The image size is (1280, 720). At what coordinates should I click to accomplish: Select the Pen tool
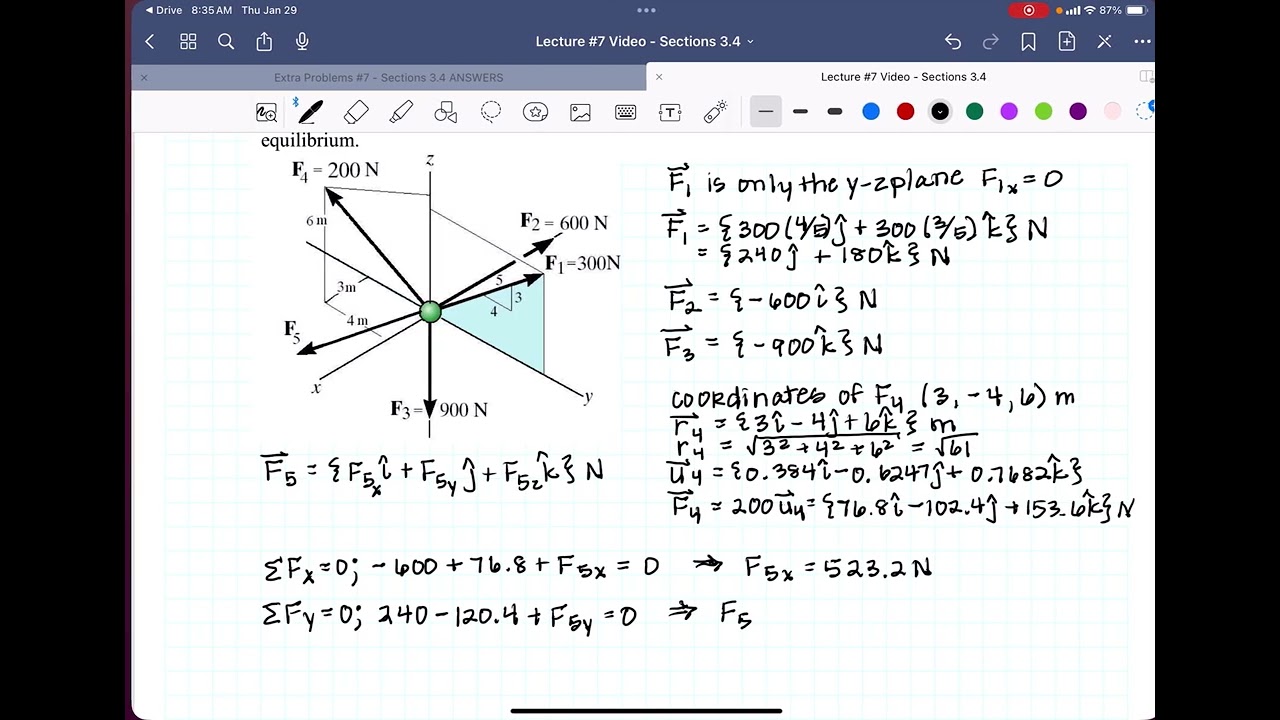pyautogui.click(x=311, y=112)
